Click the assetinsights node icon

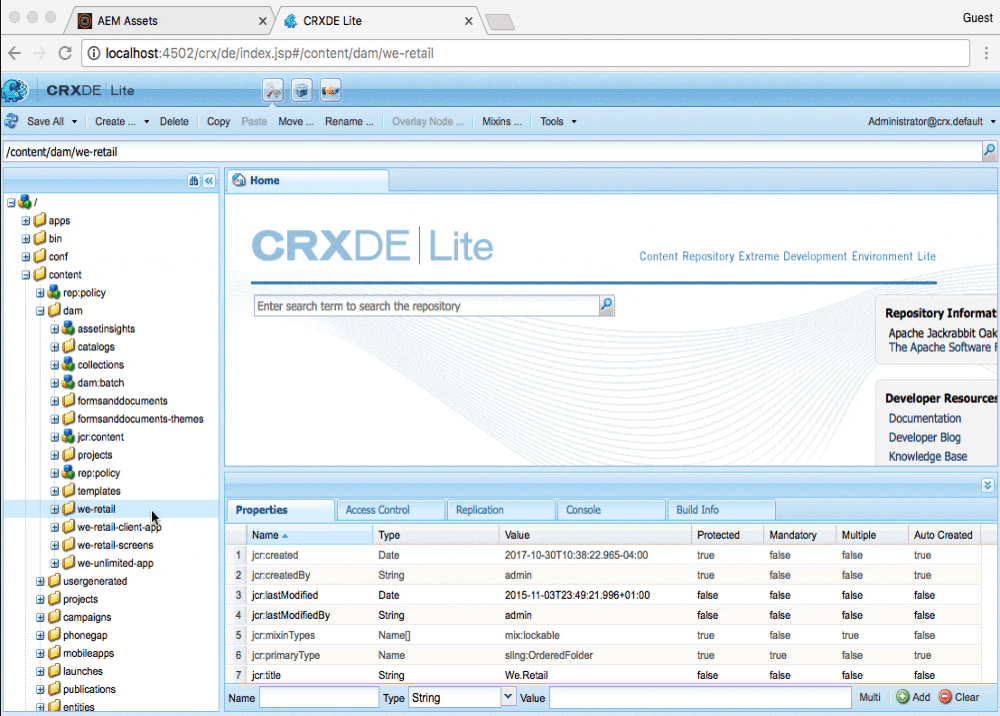point(68,328)
